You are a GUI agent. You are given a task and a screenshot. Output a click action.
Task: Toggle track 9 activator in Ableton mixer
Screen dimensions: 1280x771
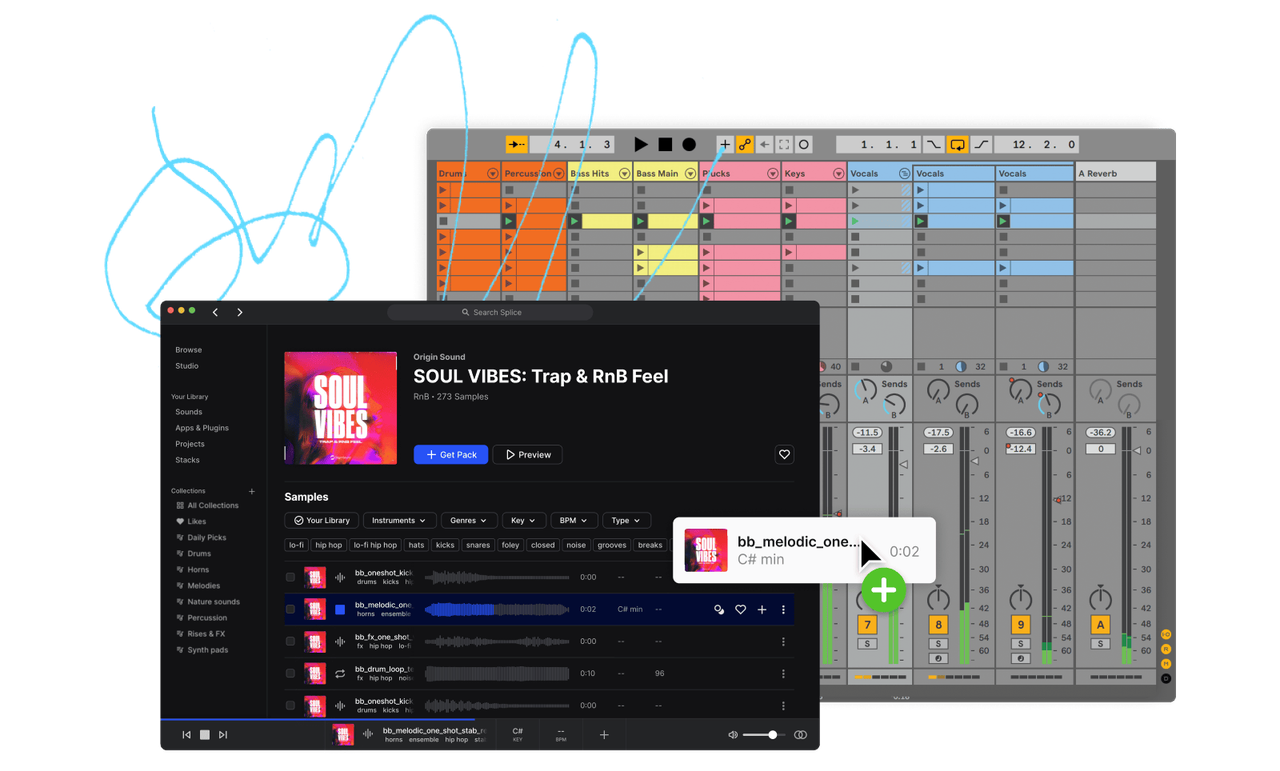tap(1020, 625)
